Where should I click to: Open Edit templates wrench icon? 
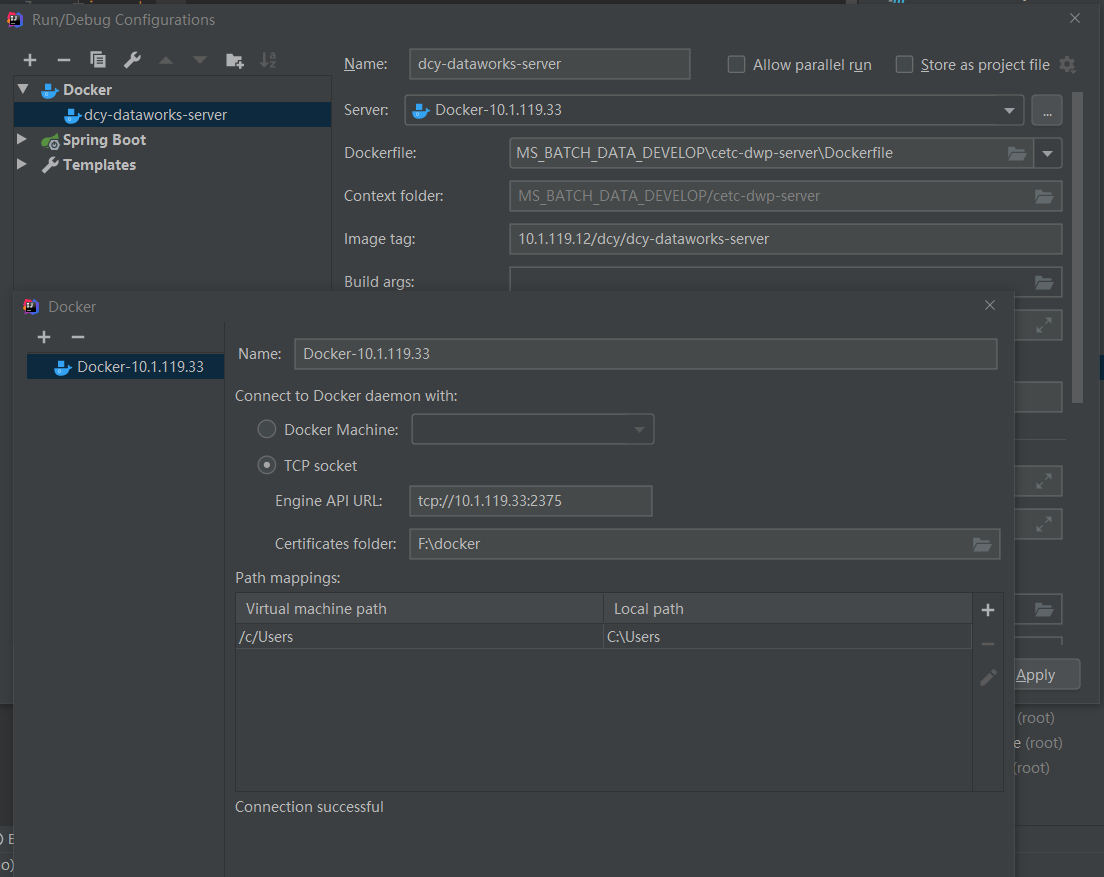click(x=132, y=61)
